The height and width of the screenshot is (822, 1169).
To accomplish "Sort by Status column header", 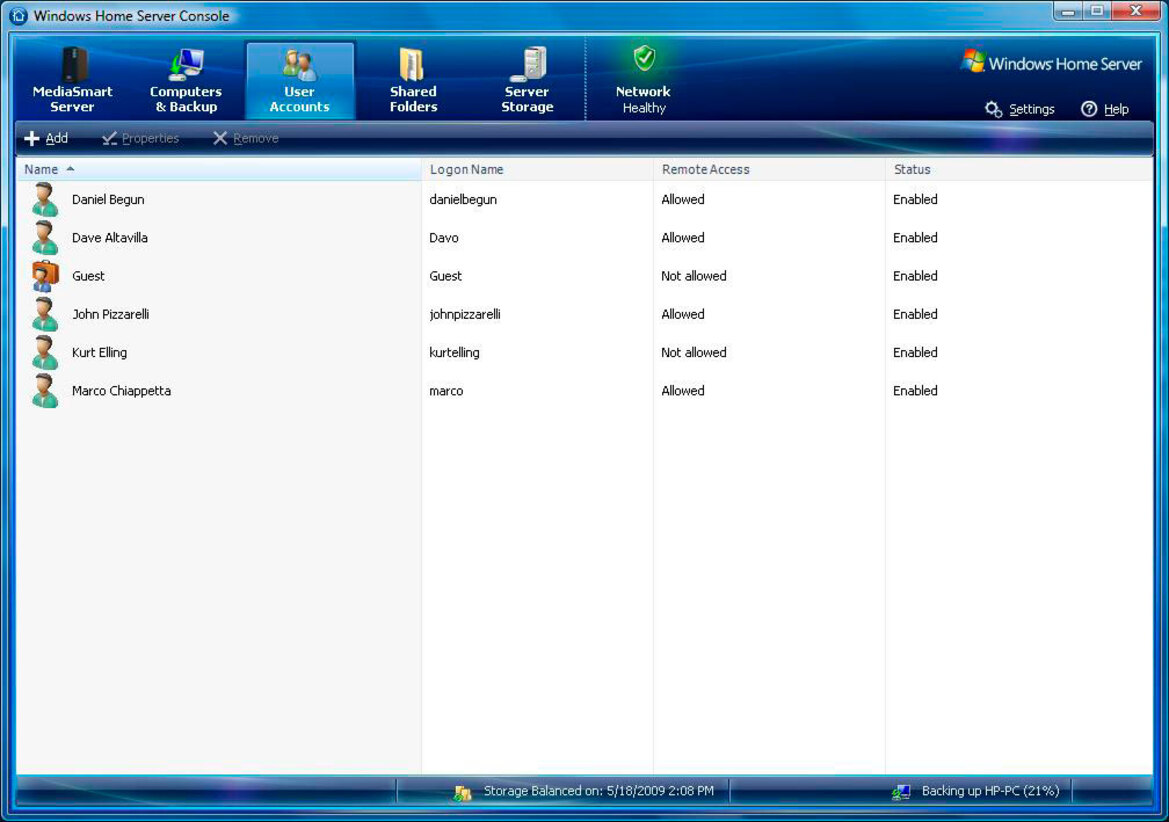I will [x=1018, y=169].
